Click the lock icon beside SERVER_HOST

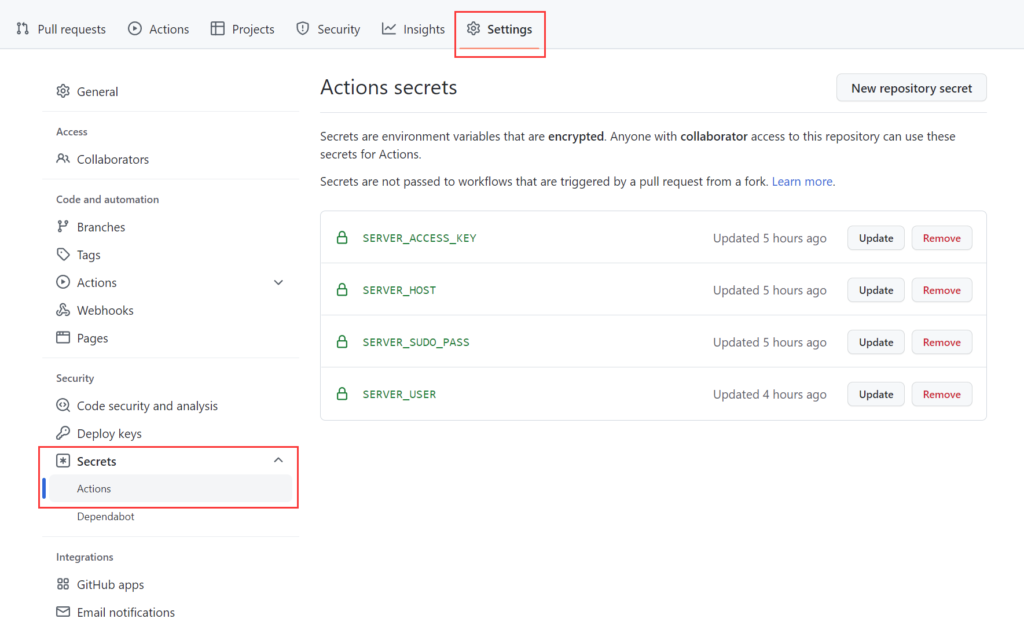tap(342, 290)
